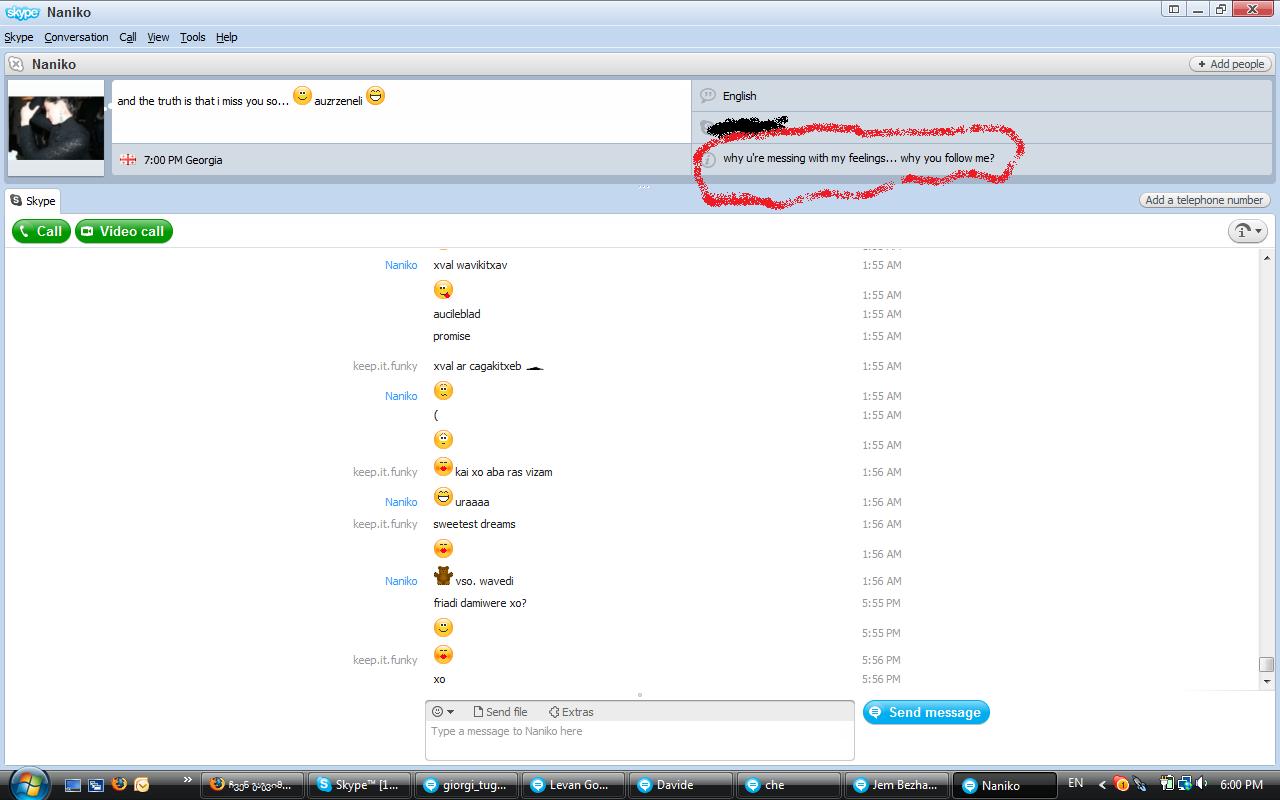The width and height of the screenshot is (1280, 800).
Task: Click the Send file button
Action: point(500,712)
